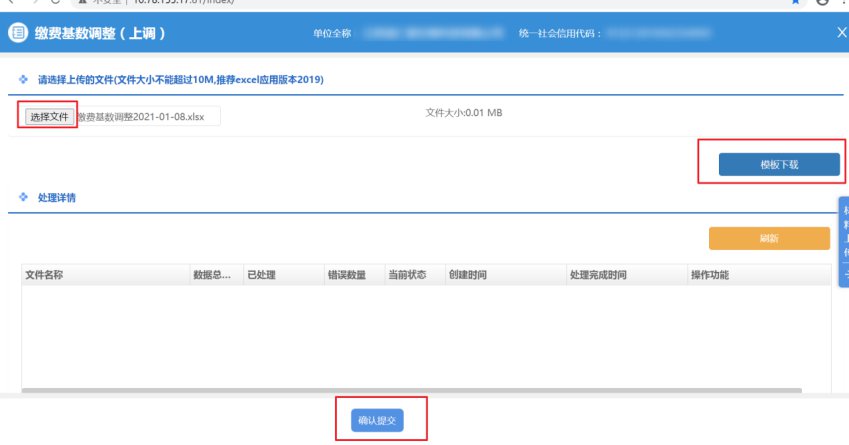Click the 当前状态 column header
The height and width of the screenshot is (445, 849).
click(415, 275)
